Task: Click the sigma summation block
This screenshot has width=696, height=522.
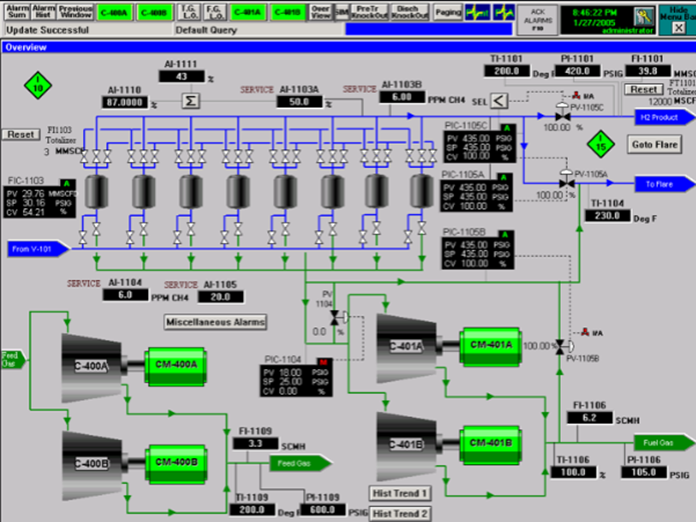Action: click(190, 100)
